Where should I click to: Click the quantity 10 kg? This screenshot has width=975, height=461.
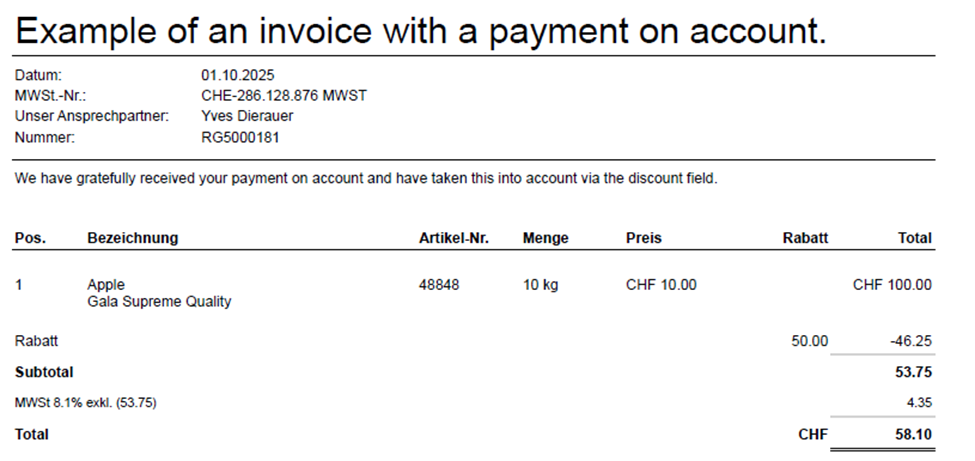pos(540,285)
